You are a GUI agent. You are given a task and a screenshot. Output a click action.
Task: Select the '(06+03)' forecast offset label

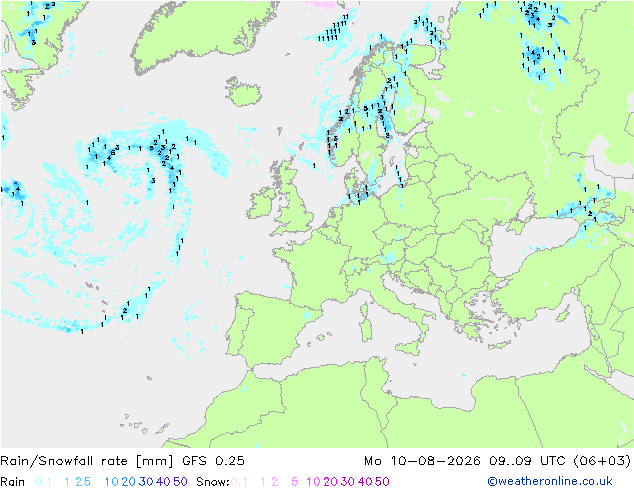pos(602,461)
